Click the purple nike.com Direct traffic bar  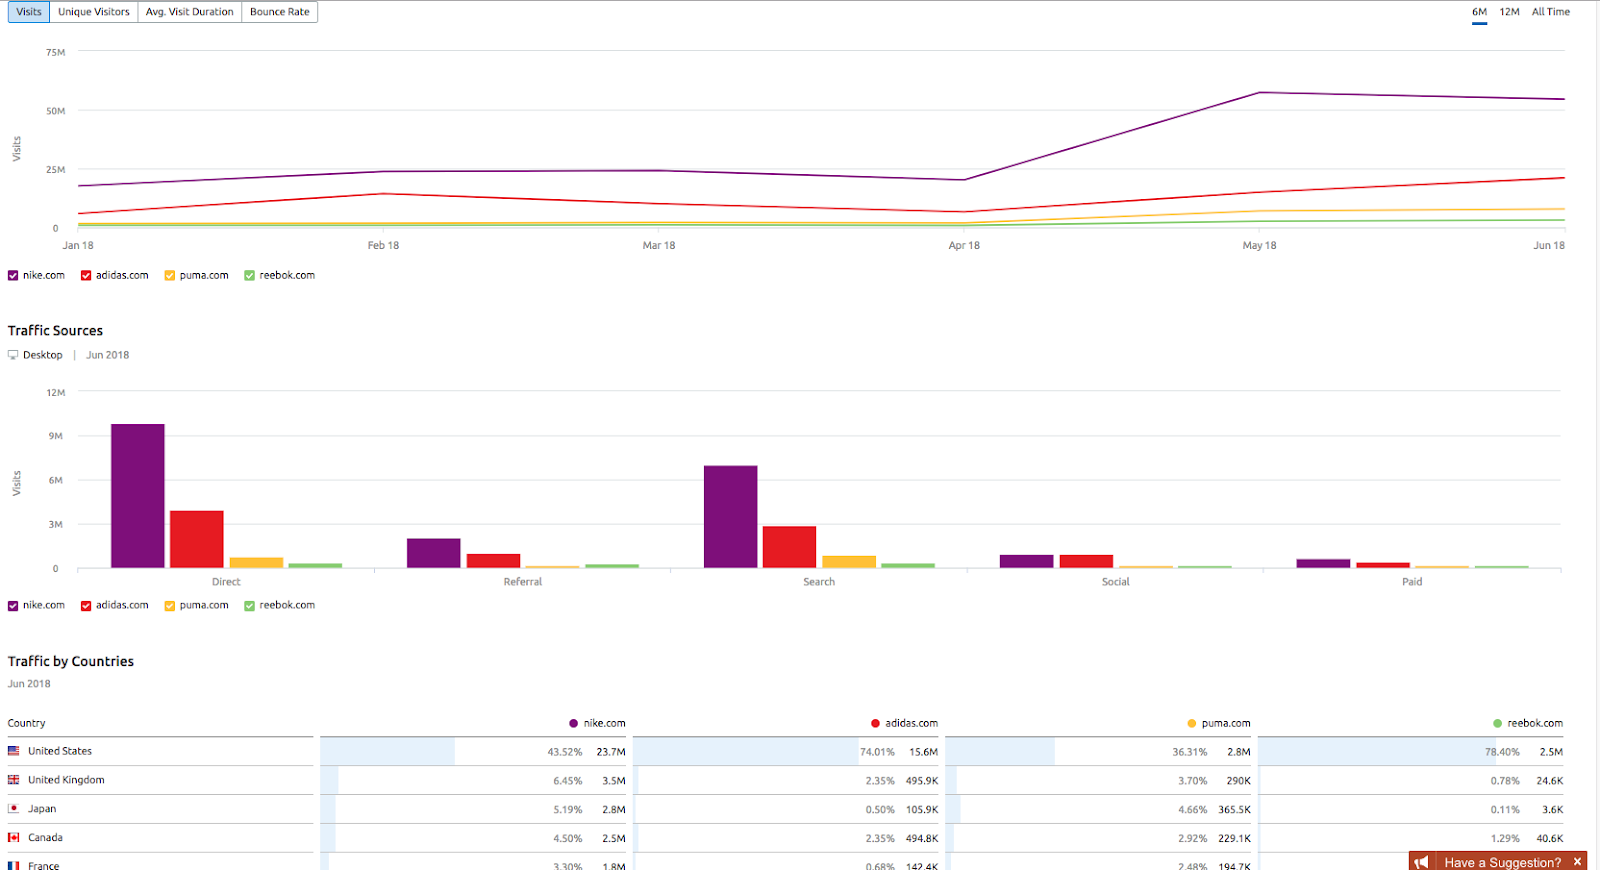(x=138, y=496)
